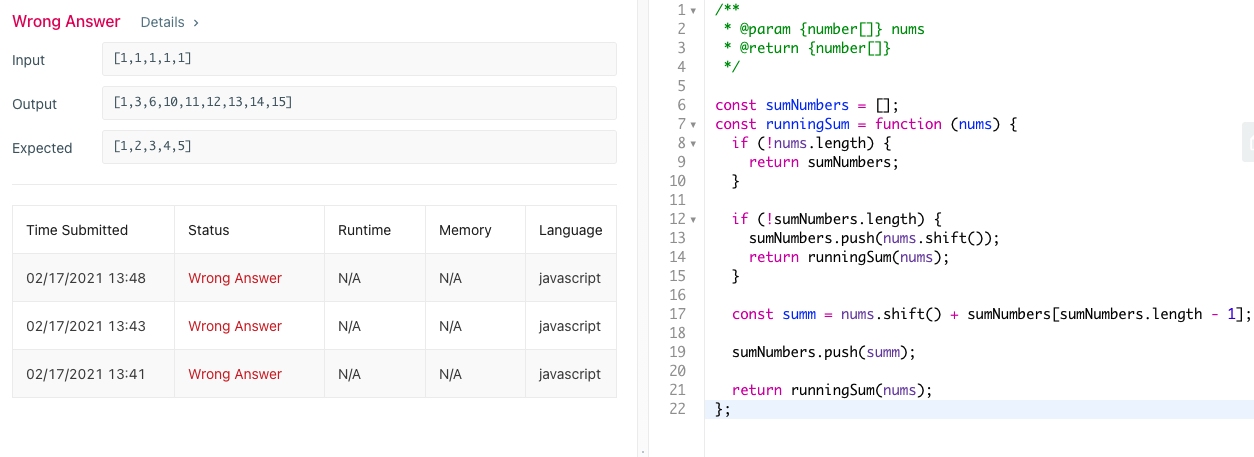Open the 13:48 Wrong Answer submission
This screenshot has width=1254, height=457.
[235, 278]
